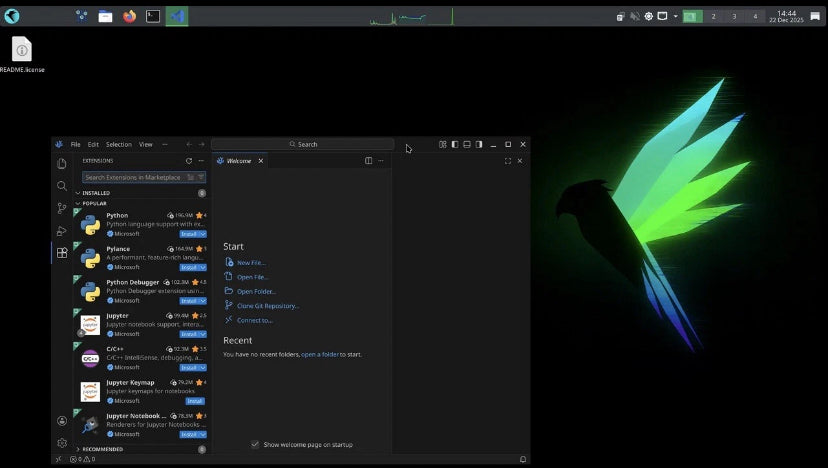
Task: Open the file manager from the top panel
Action: [x=105, y=16]
